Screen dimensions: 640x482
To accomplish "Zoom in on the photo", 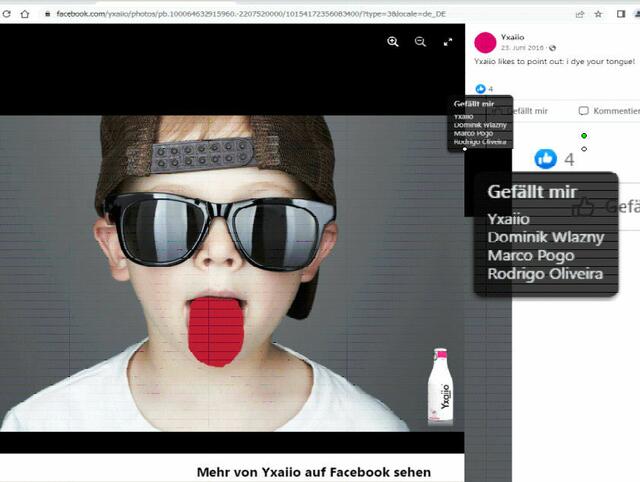I will (393, 42).
